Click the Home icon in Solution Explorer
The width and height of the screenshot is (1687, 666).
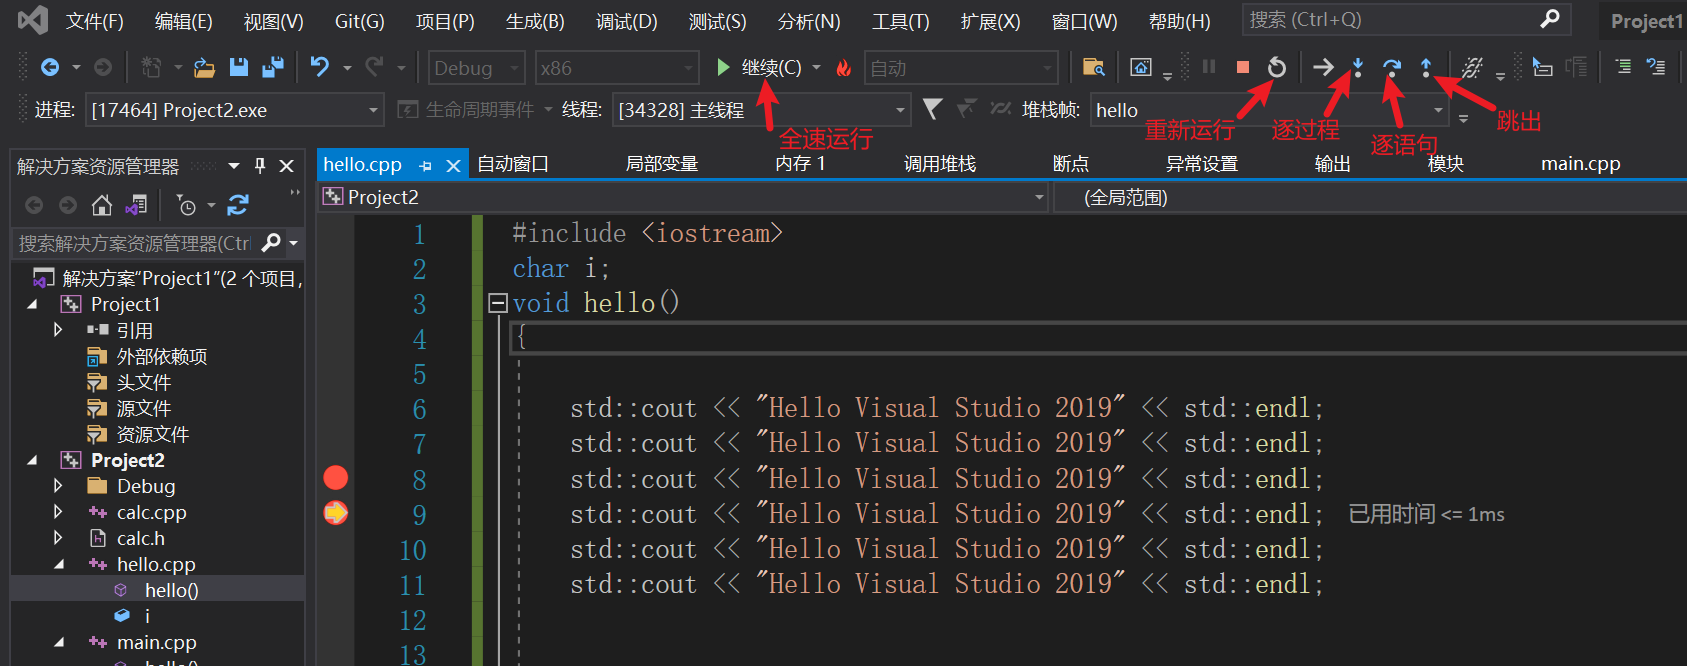(x=101, y=205)
